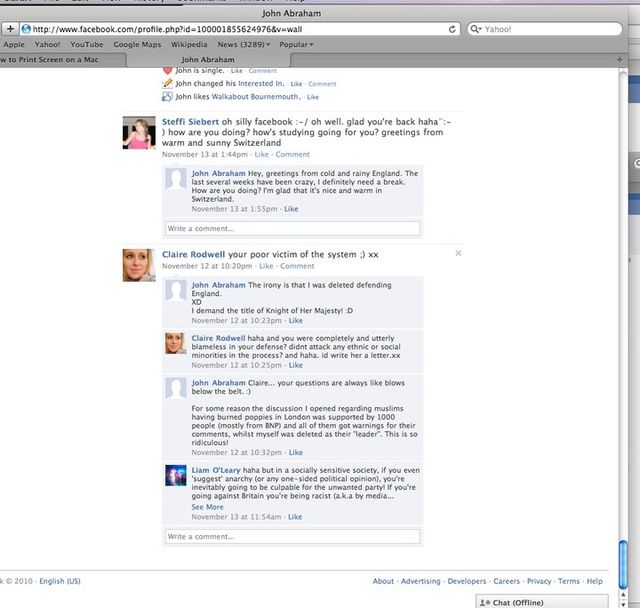
Task: Switch to the John Abraham tab
Action: (x=208, y=60)
